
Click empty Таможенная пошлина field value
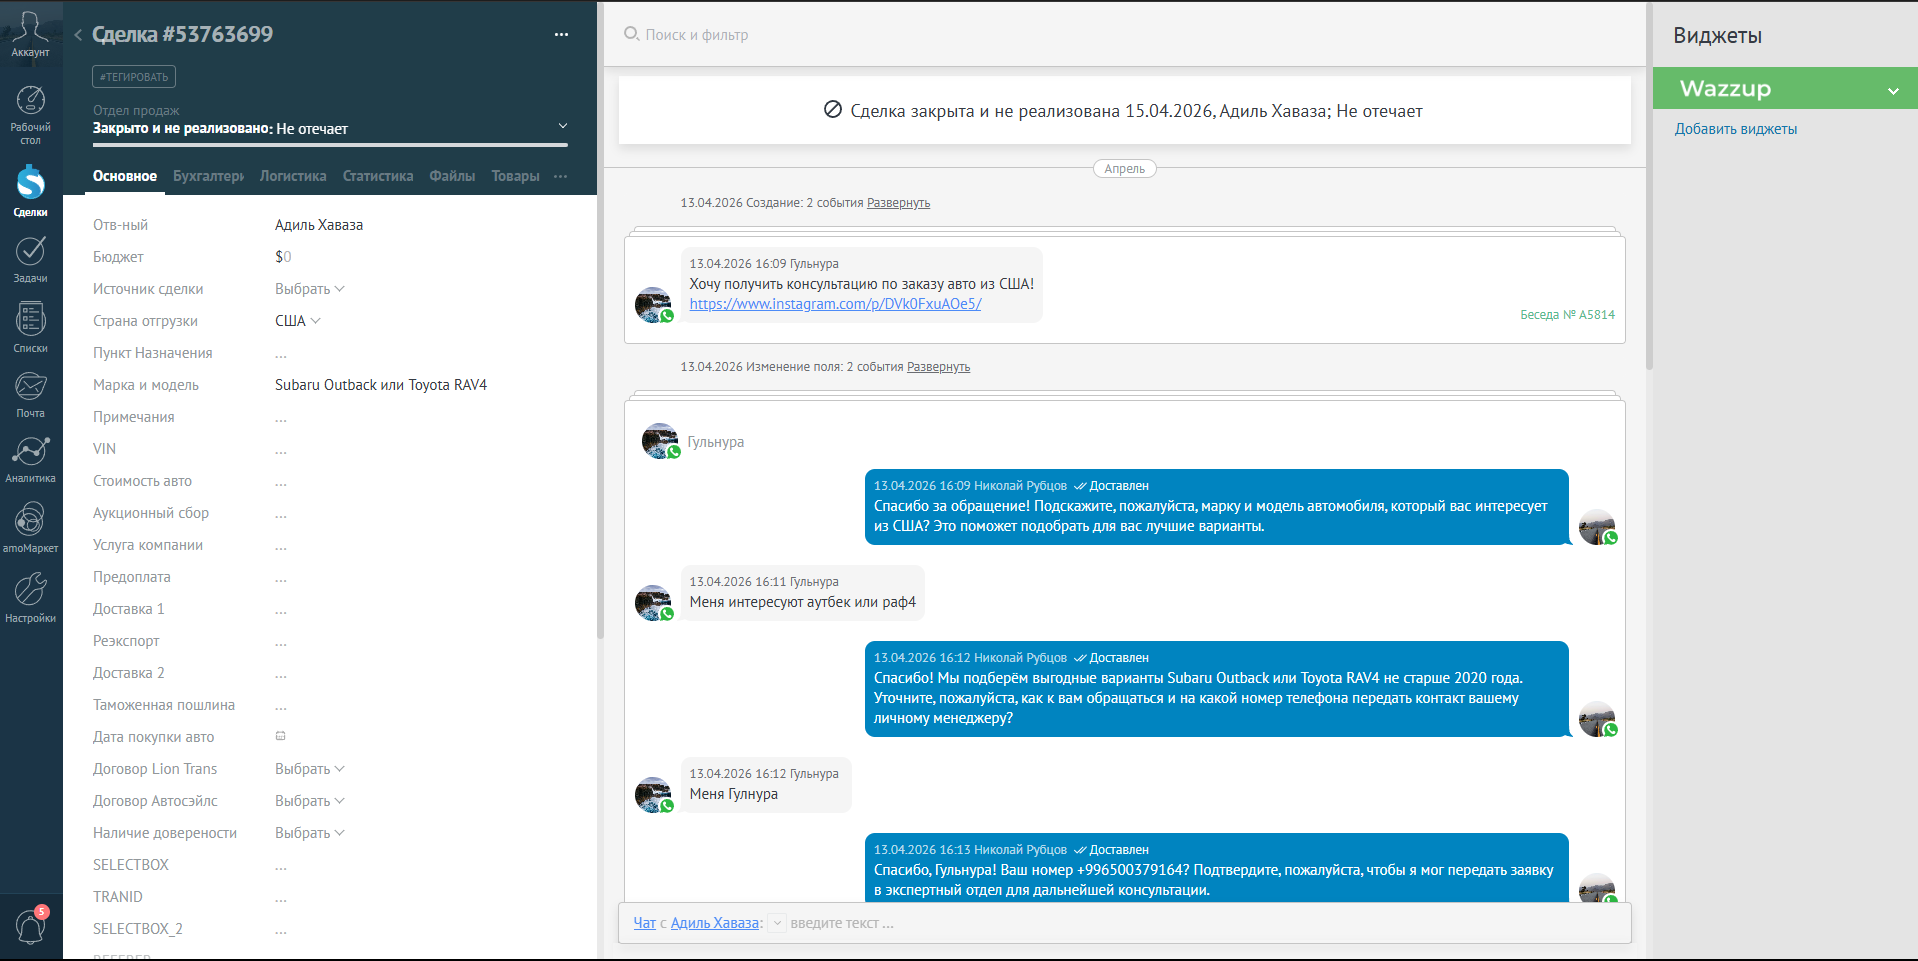pyautogui.click(x=281, y=705)
